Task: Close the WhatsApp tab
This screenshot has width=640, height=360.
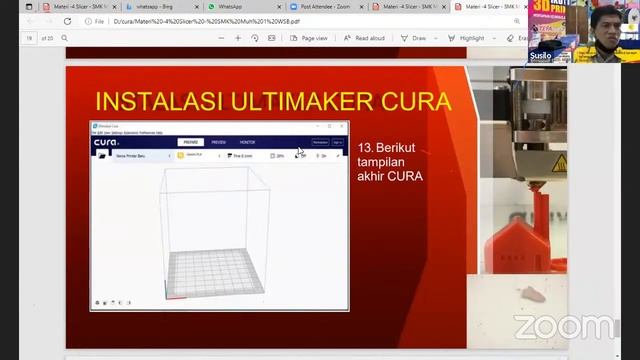Action: point(279,7)
